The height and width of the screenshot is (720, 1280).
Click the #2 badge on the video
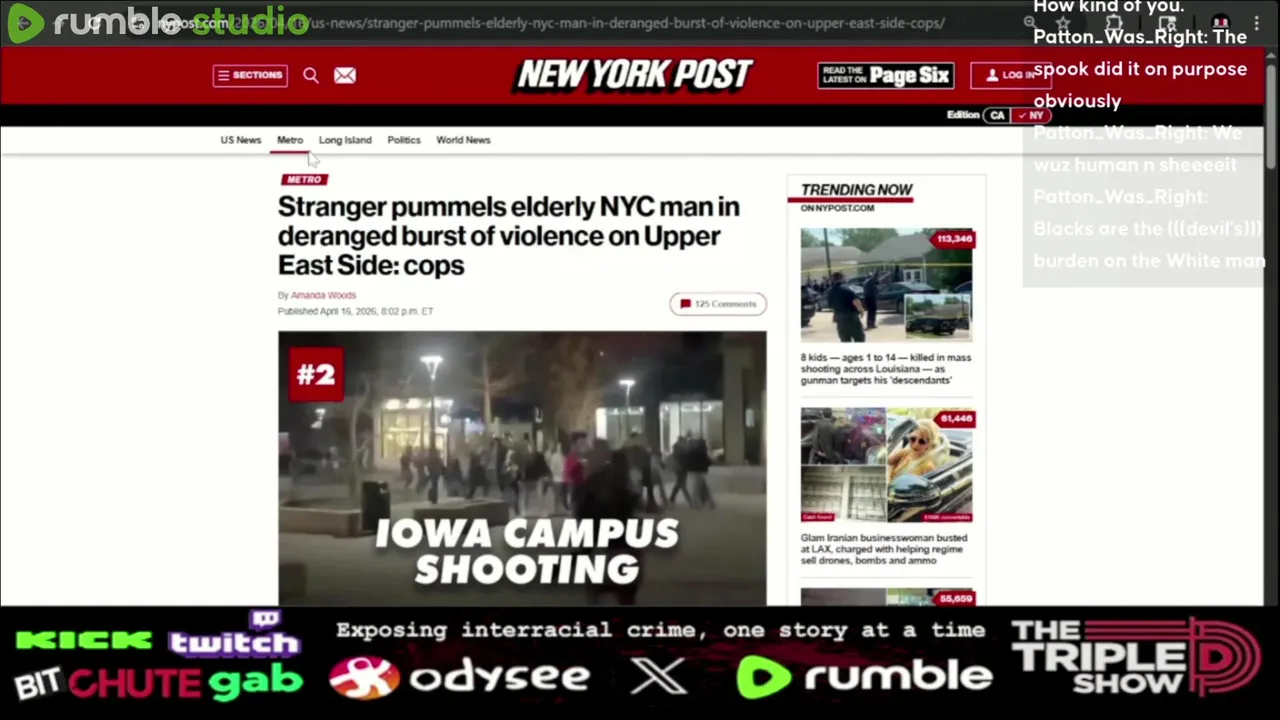pyautogui.click(x=316, y=374)
